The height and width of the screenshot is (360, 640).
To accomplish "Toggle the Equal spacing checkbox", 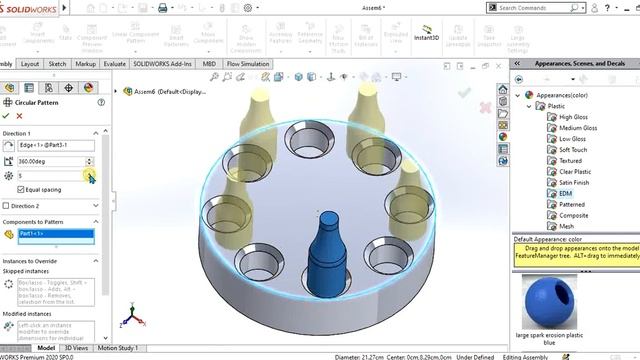I will 21,189.
